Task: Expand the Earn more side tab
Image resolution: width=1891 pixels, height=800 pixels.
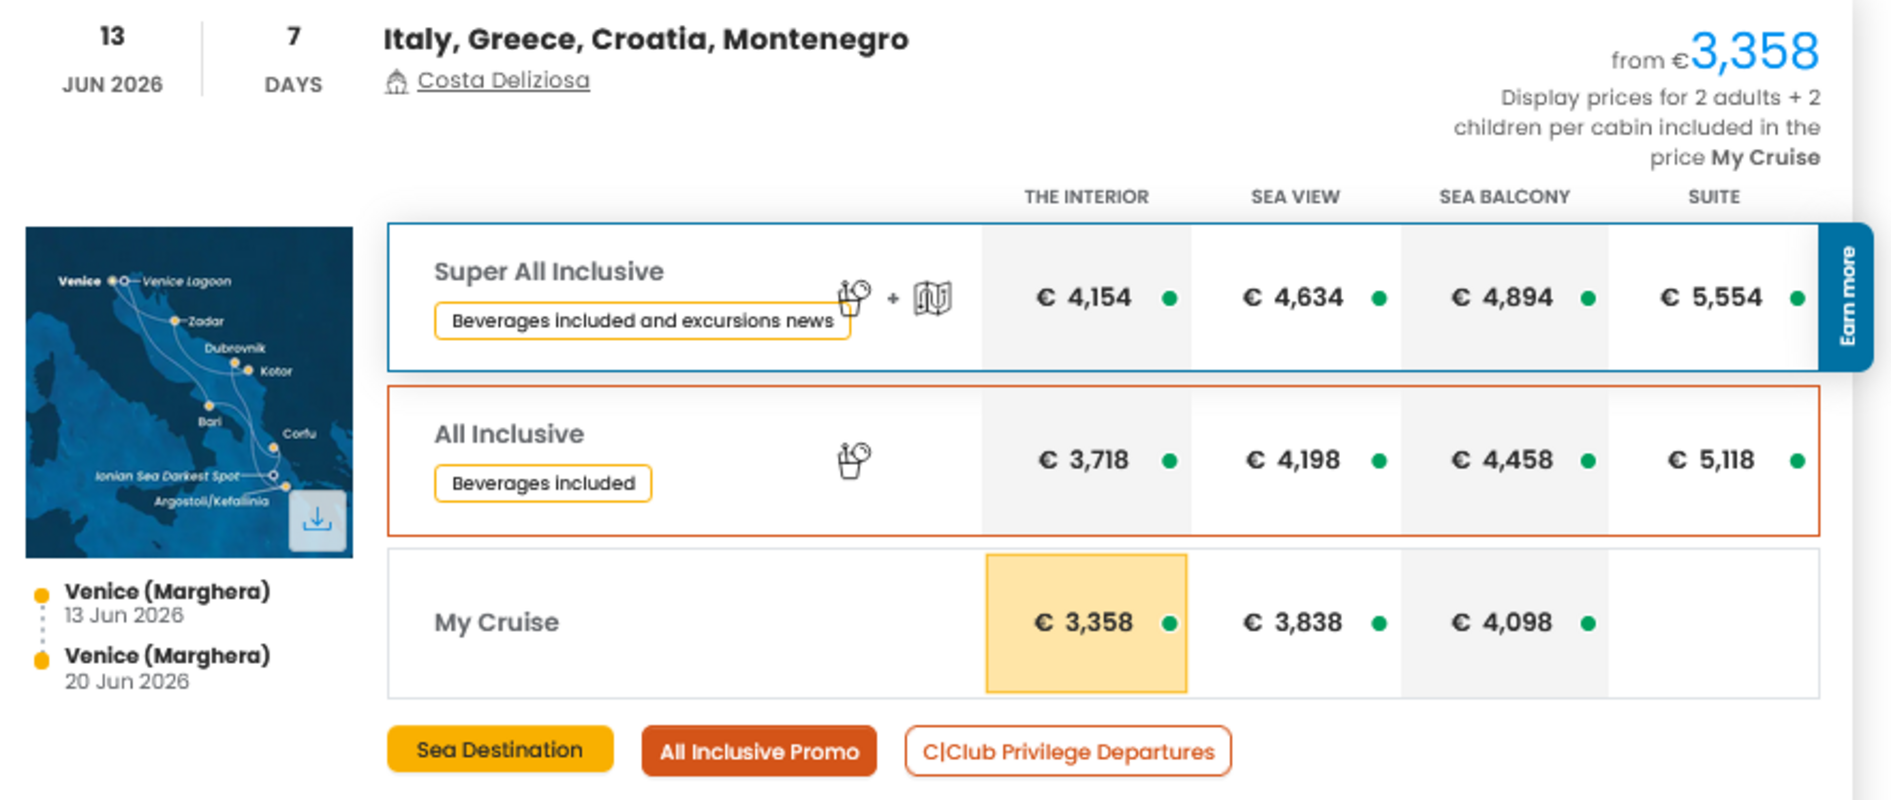Action: [1846, 297]
